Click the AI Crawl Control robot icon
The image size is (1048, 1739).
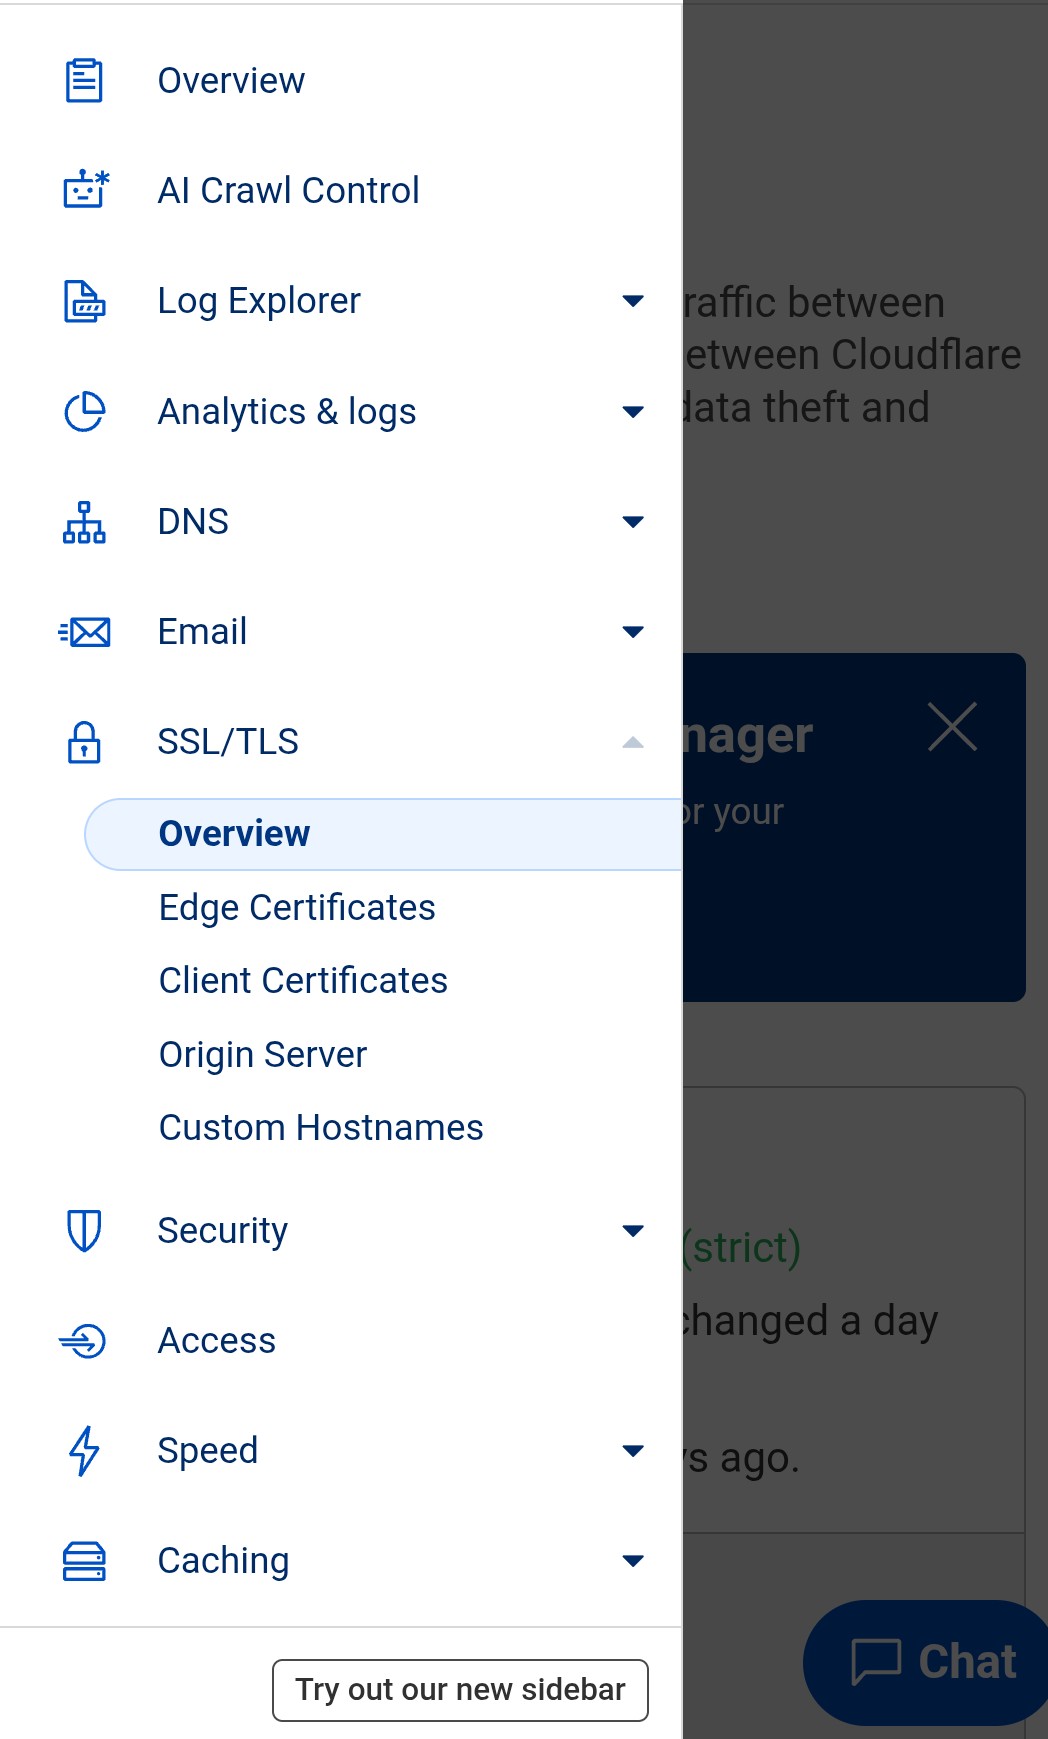click(85, 189)
